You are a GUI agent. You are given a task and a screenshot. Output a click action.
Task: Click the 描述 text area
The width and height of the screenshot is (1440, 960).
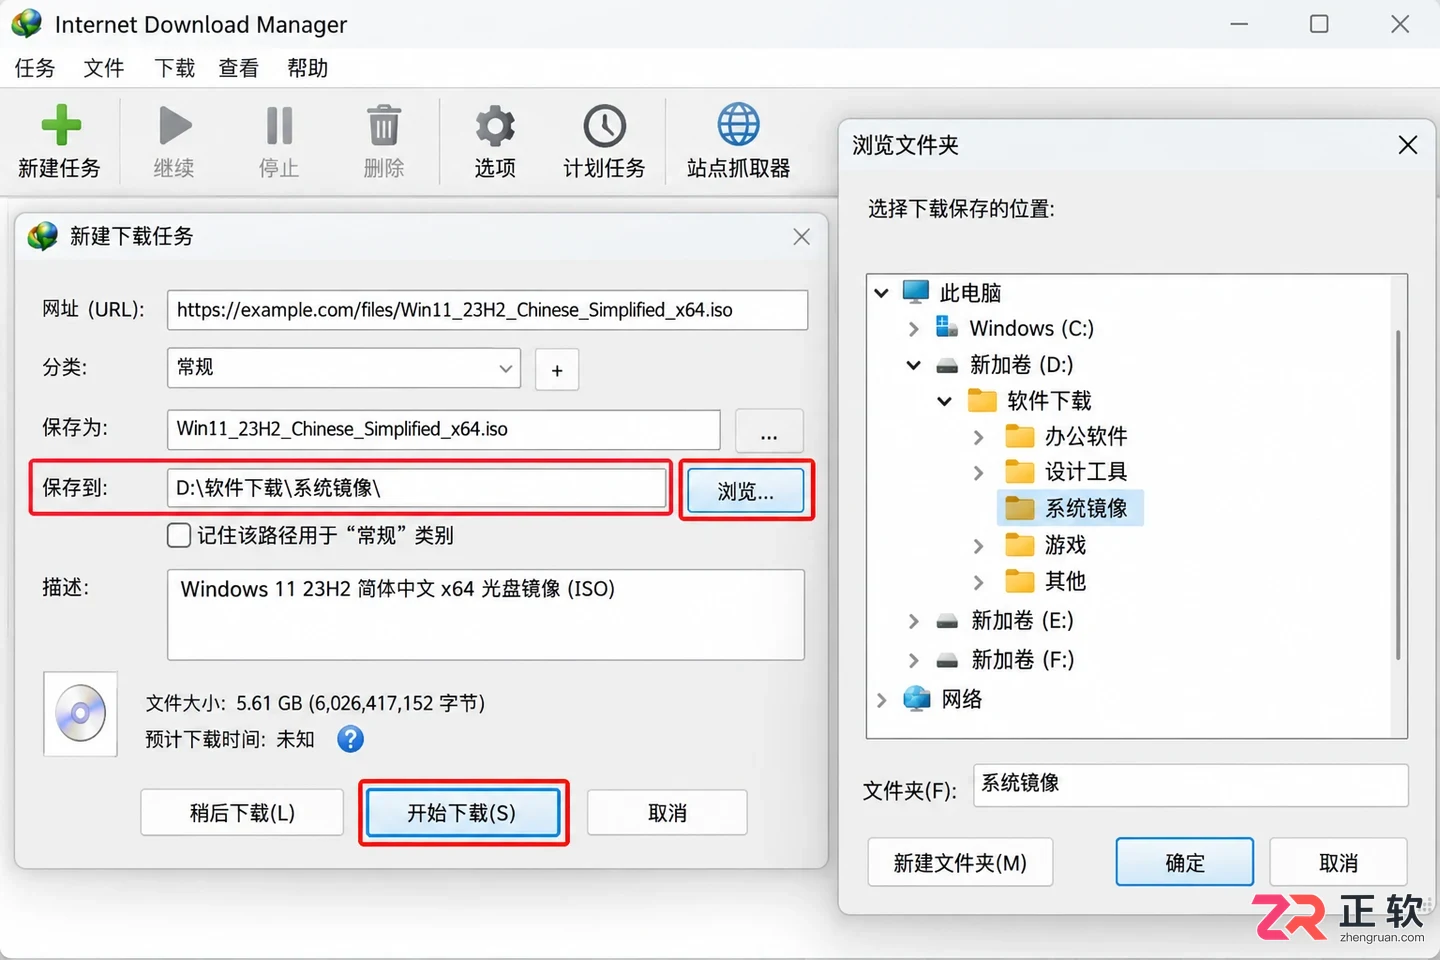(486, 615)
